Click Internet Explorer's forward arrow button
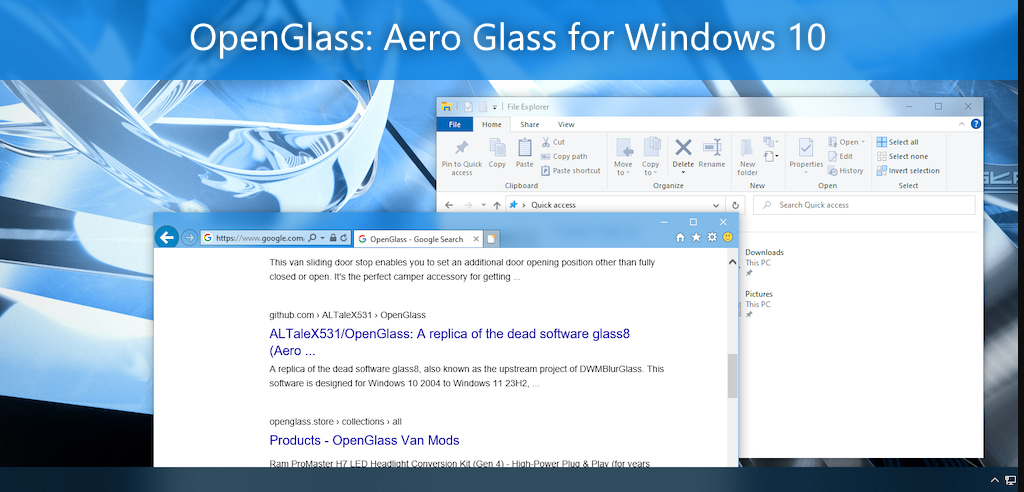The width and height of the screenshot is (1024, 492). click(x=189, y=238)
